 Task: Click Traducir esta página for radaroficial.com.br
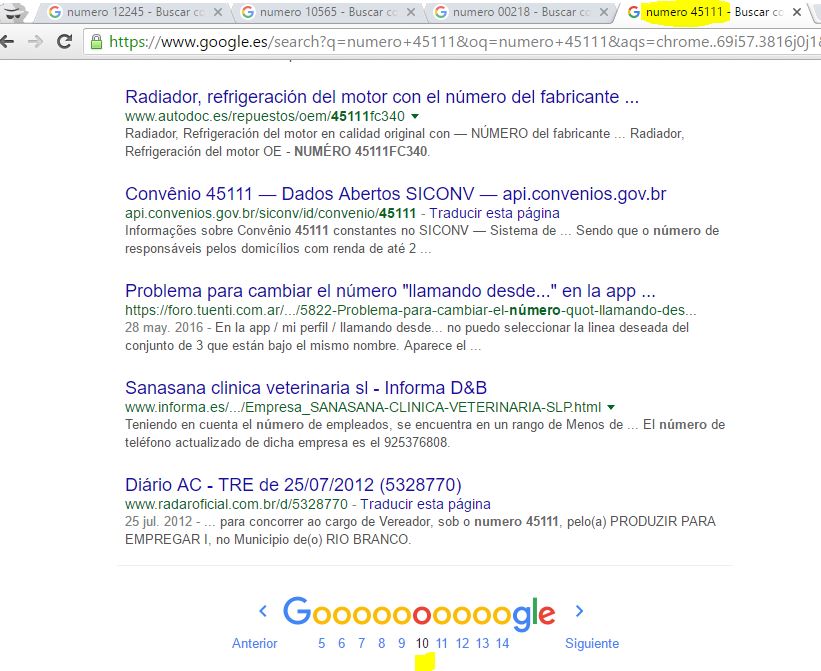(x=425, y=504)
